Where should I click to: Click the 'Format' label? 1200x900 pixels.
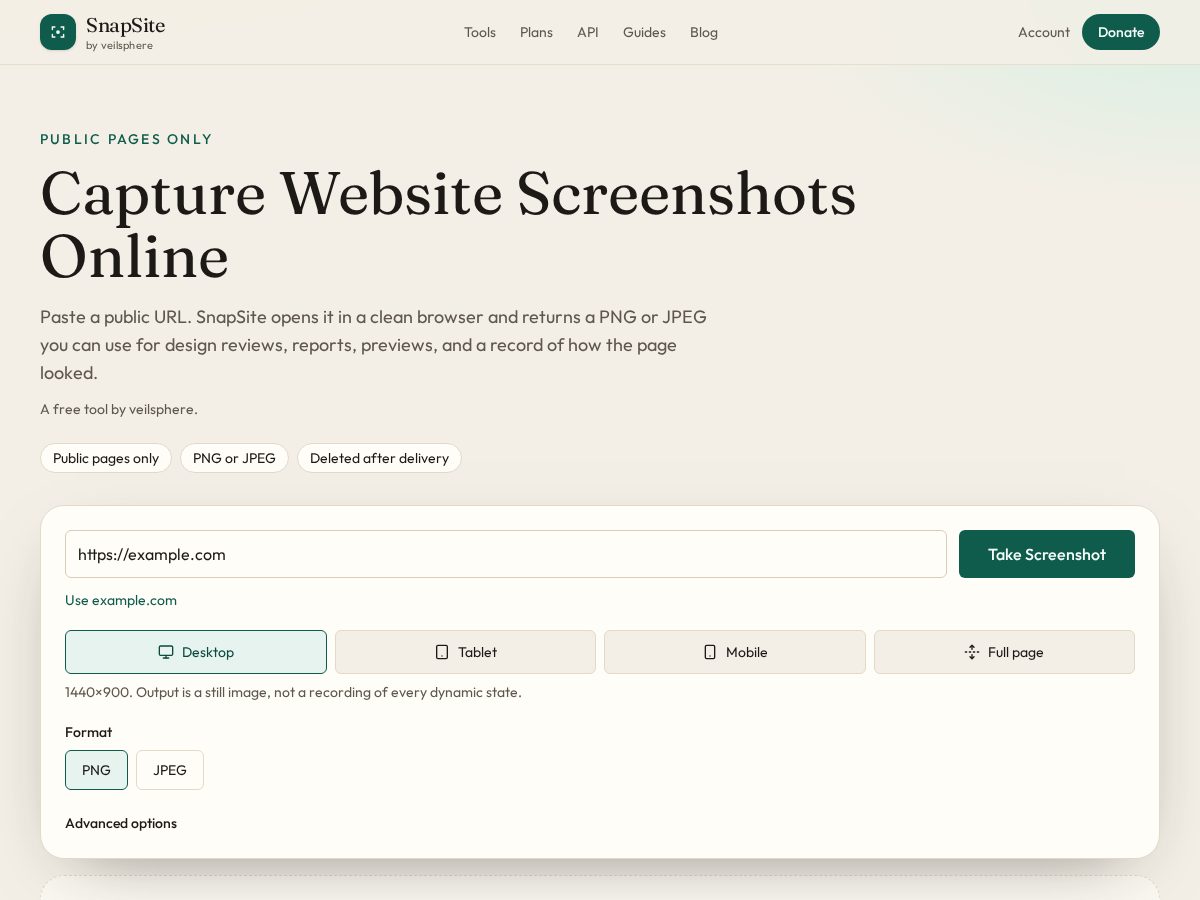pos(88,732)
